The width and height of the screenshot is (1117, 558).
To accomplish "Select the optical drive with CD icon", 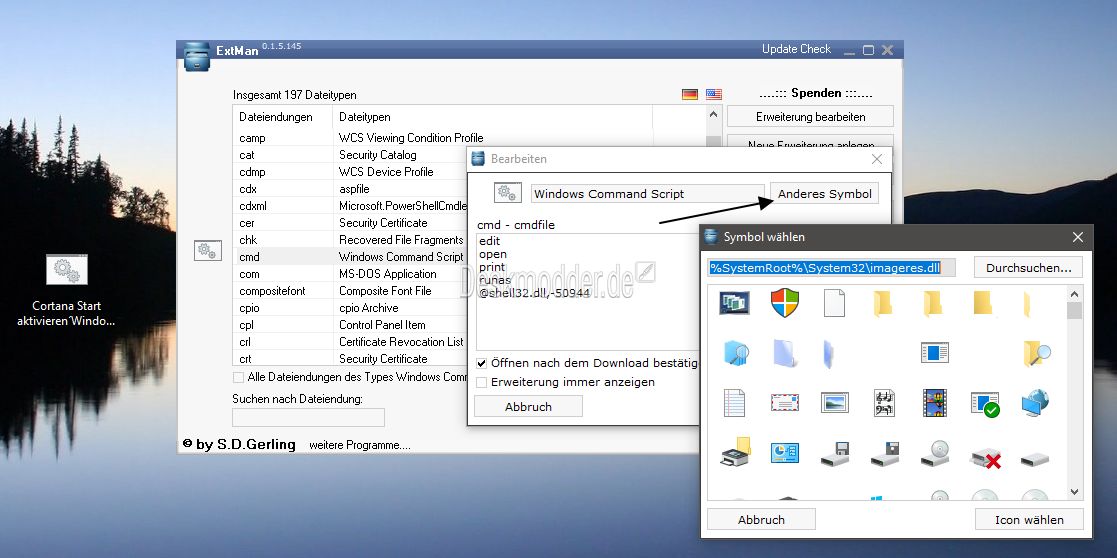I will pyautogui.click(x=935, y=453).
